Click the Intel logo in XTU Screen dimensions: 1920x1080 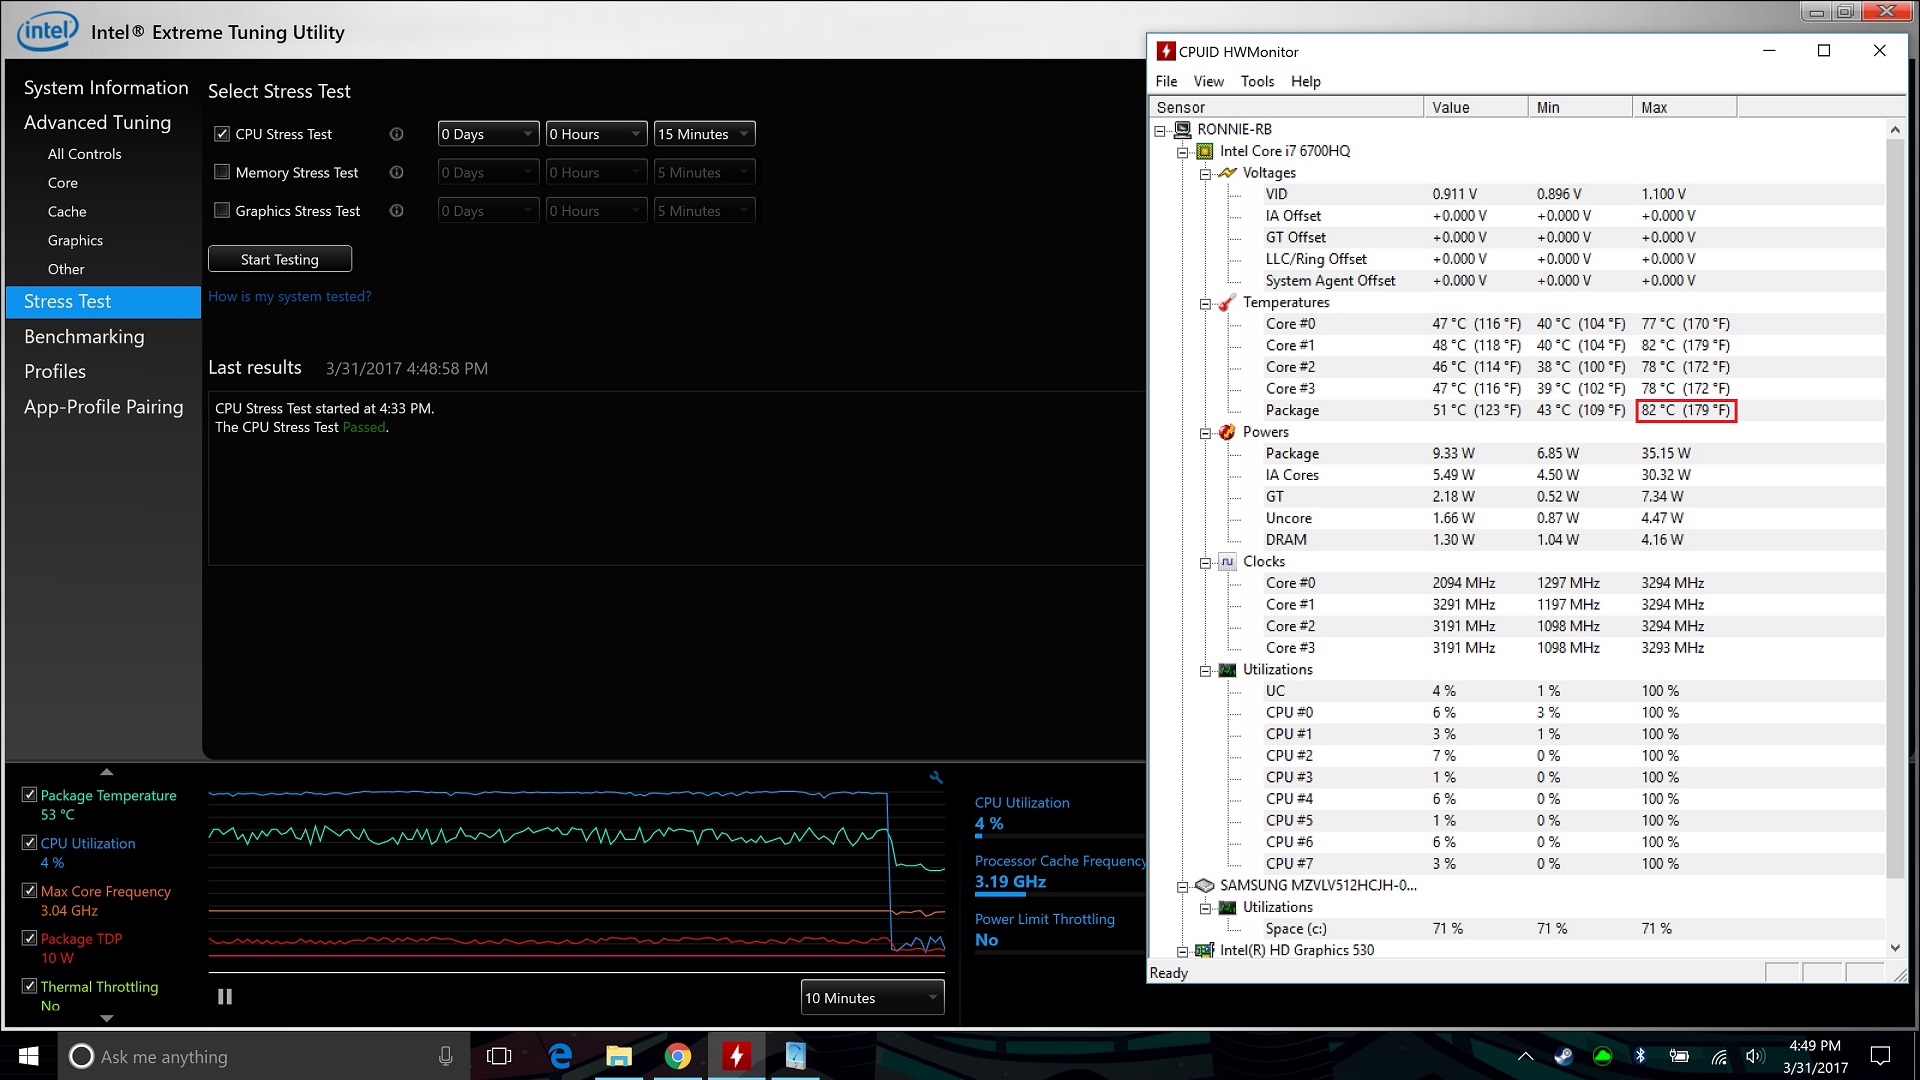coord(47,31)
